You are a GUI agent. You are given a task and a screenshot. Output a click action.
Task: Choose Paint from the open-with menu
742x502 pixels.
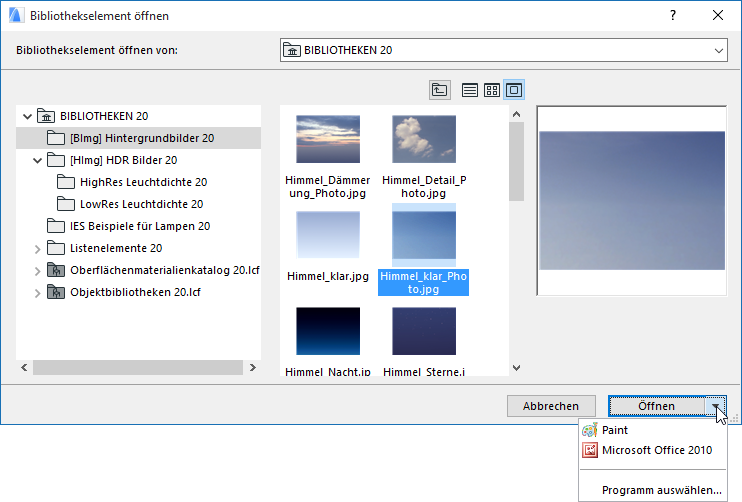tap(653, 430)
